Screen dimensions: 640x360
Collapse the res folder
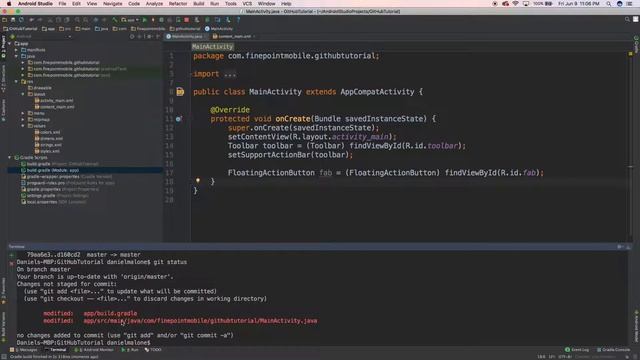pyautogui.click(x=16, y=82)
